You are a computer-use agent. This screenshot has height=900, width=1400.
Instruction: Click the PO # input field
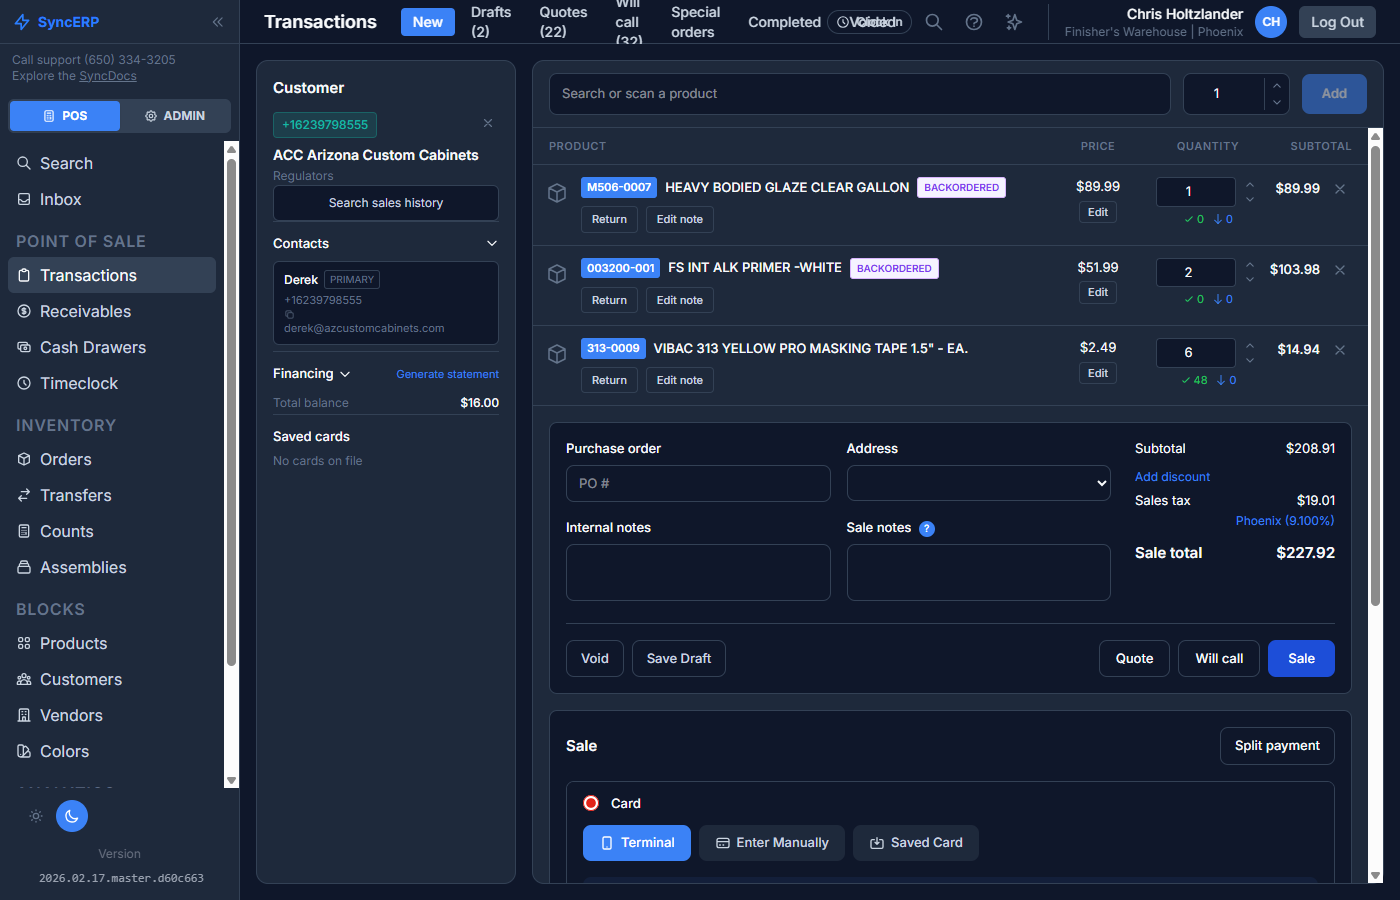[698, 483]
